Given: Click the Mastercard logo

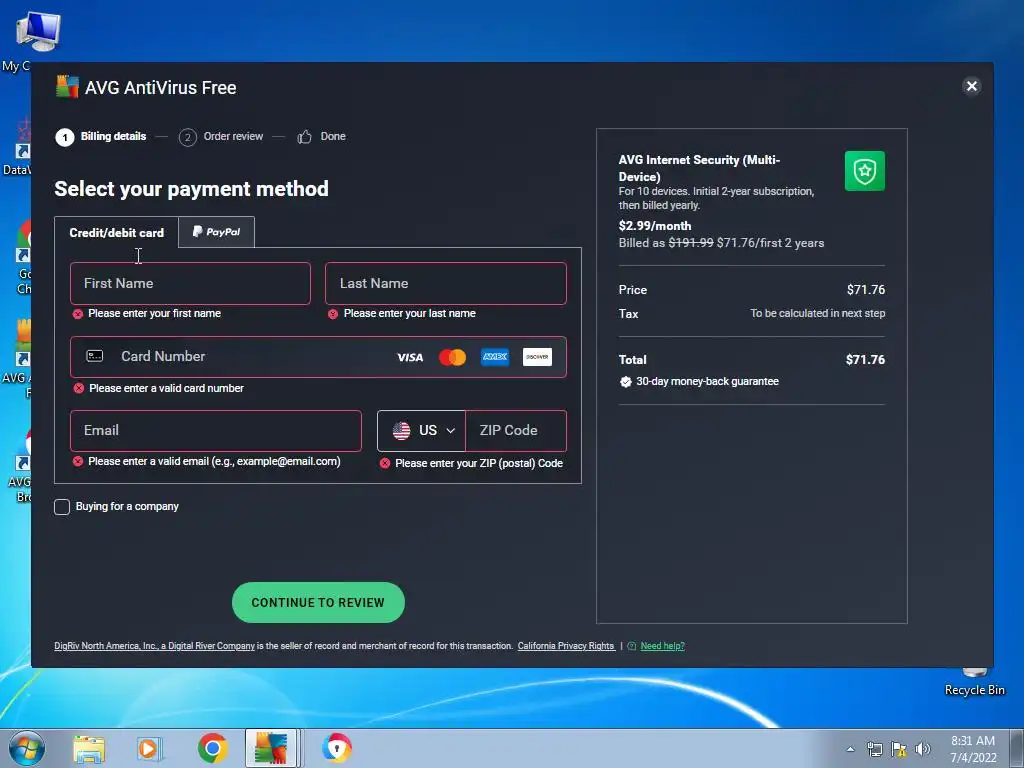Looking at the screenshot, I should point(452,357).
